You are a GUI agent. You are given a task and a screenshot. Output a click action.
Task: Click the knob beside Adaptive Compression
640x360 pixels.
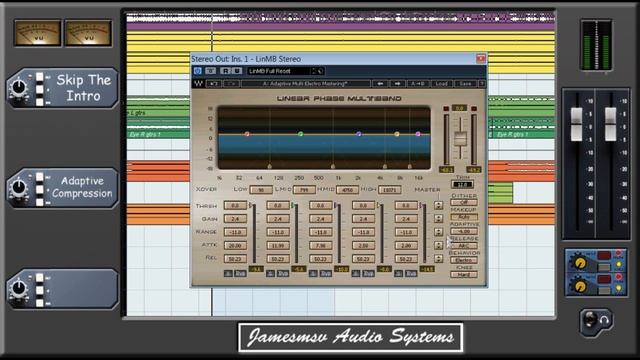[x=18, y=187]
